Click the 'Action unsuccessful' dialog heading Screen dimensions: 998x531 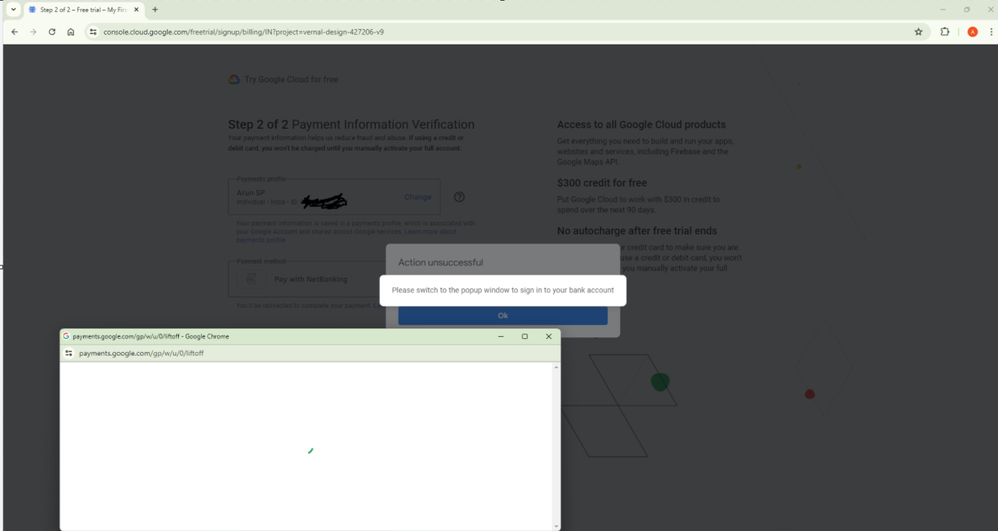pos(440,262)
